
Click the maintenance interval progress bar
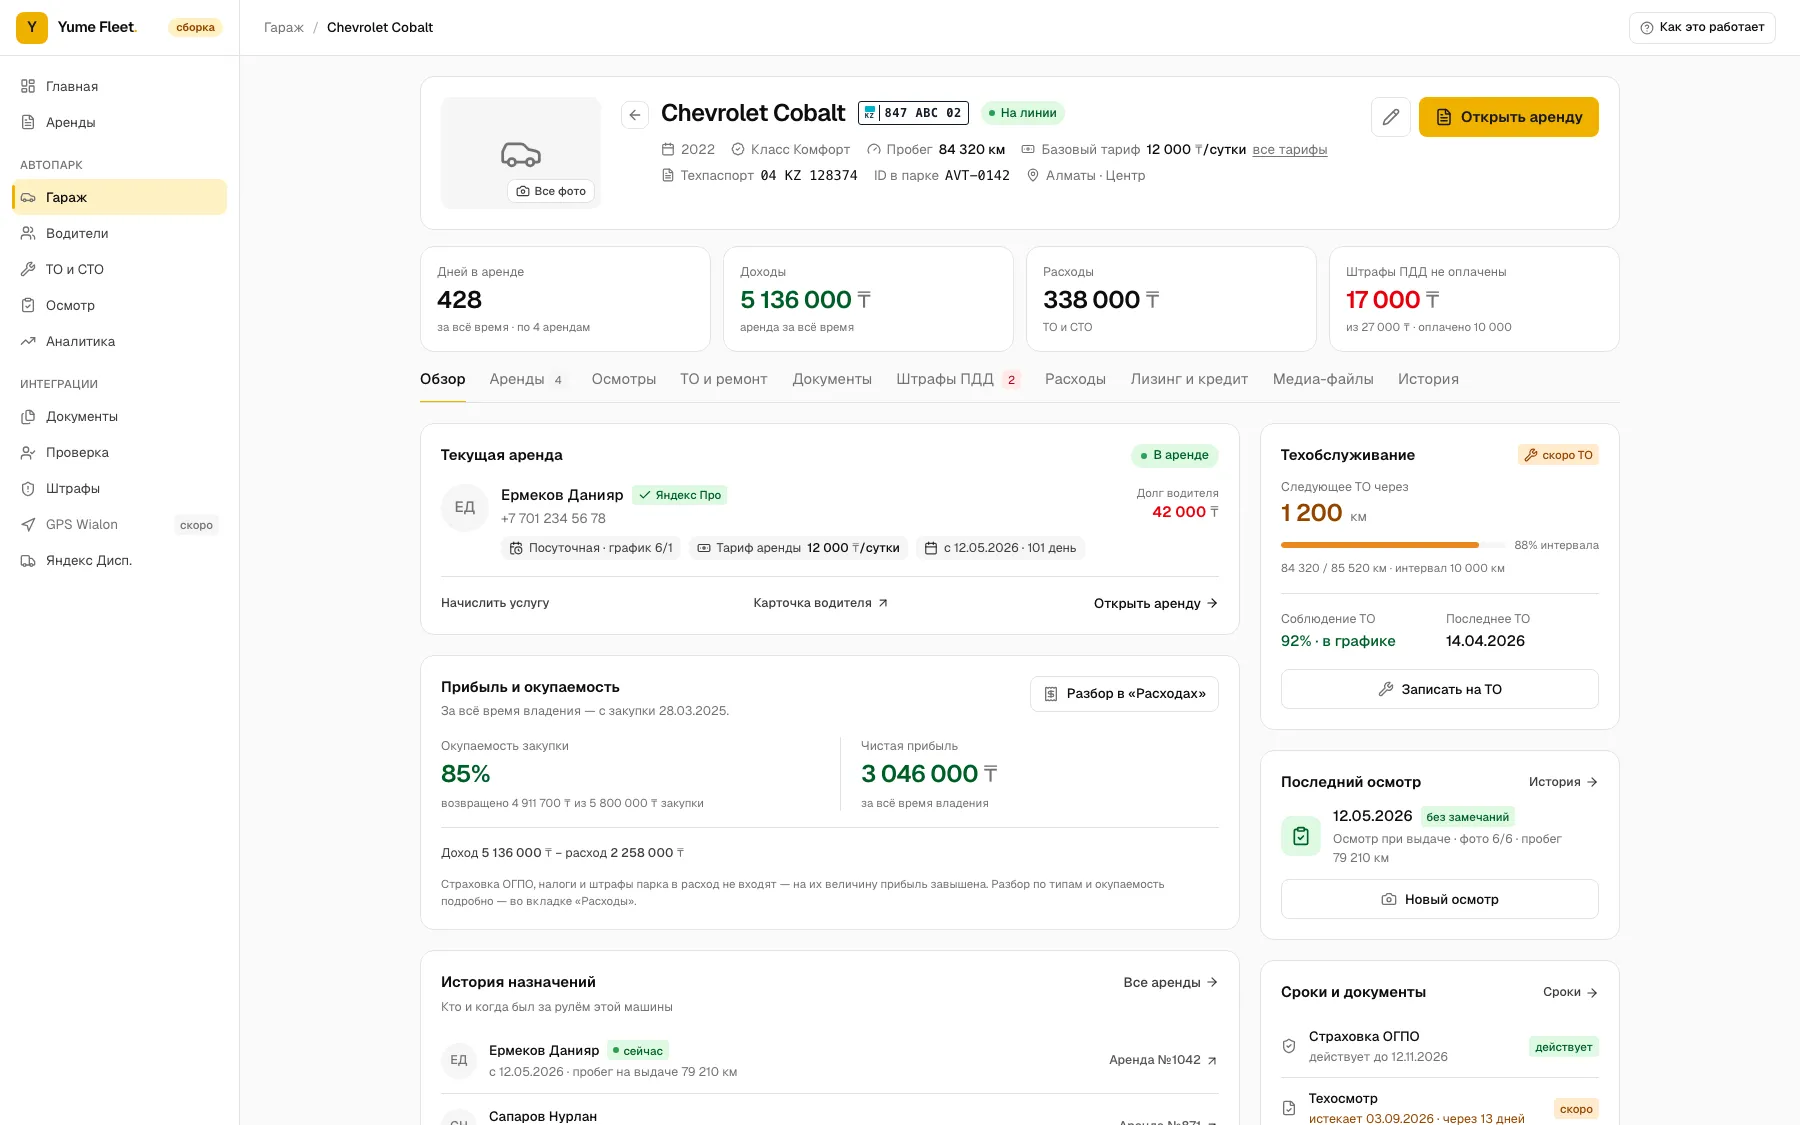[1394, 545]
